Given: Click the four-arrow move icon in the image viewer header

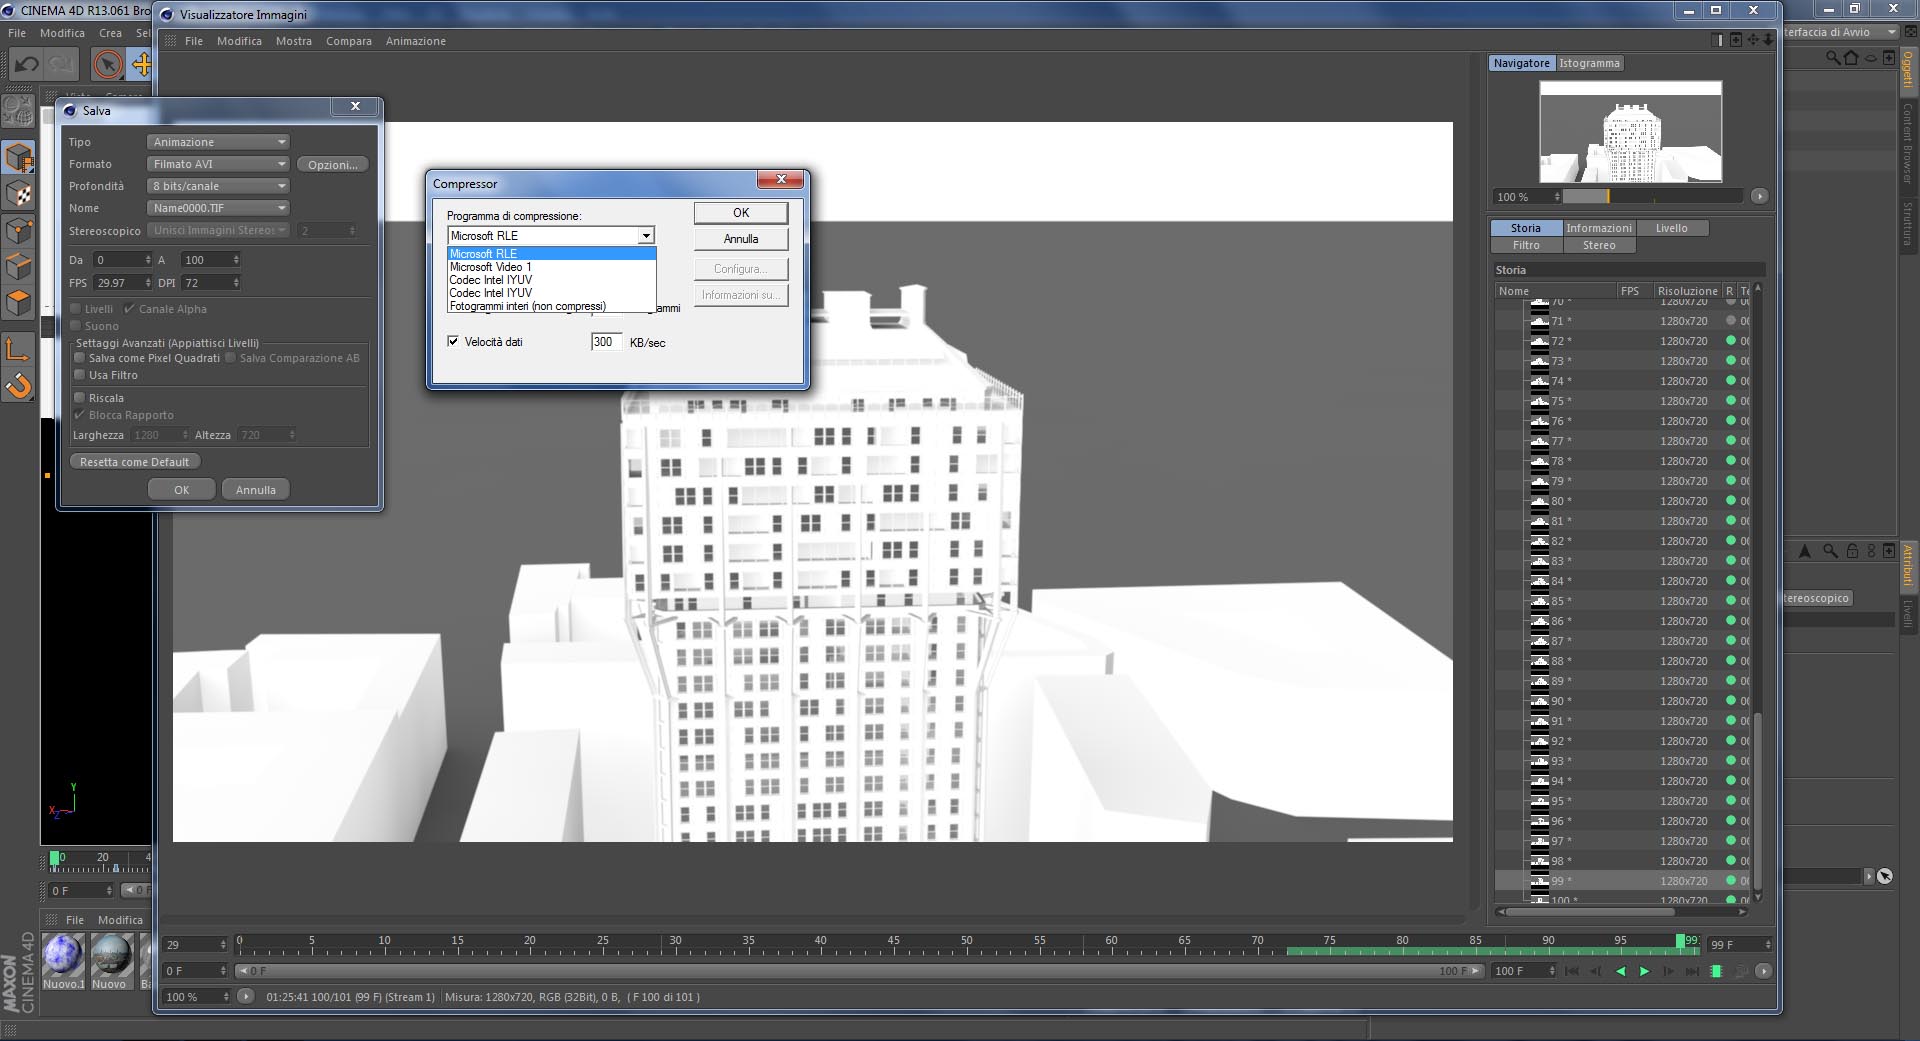Looking at the screenshot, I should [1753, 40].
